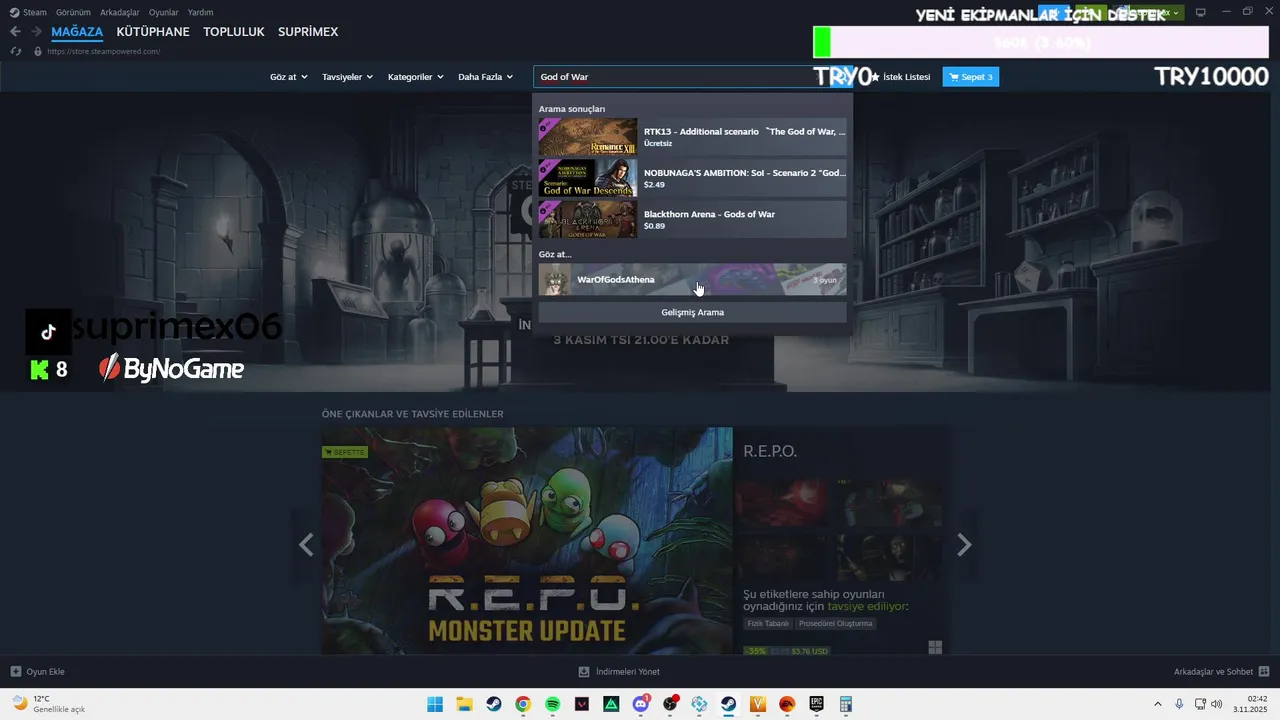The width and height of the screenshot is (1280, 720).
Task: Open Discord from the taskbar
Action: 641,704
